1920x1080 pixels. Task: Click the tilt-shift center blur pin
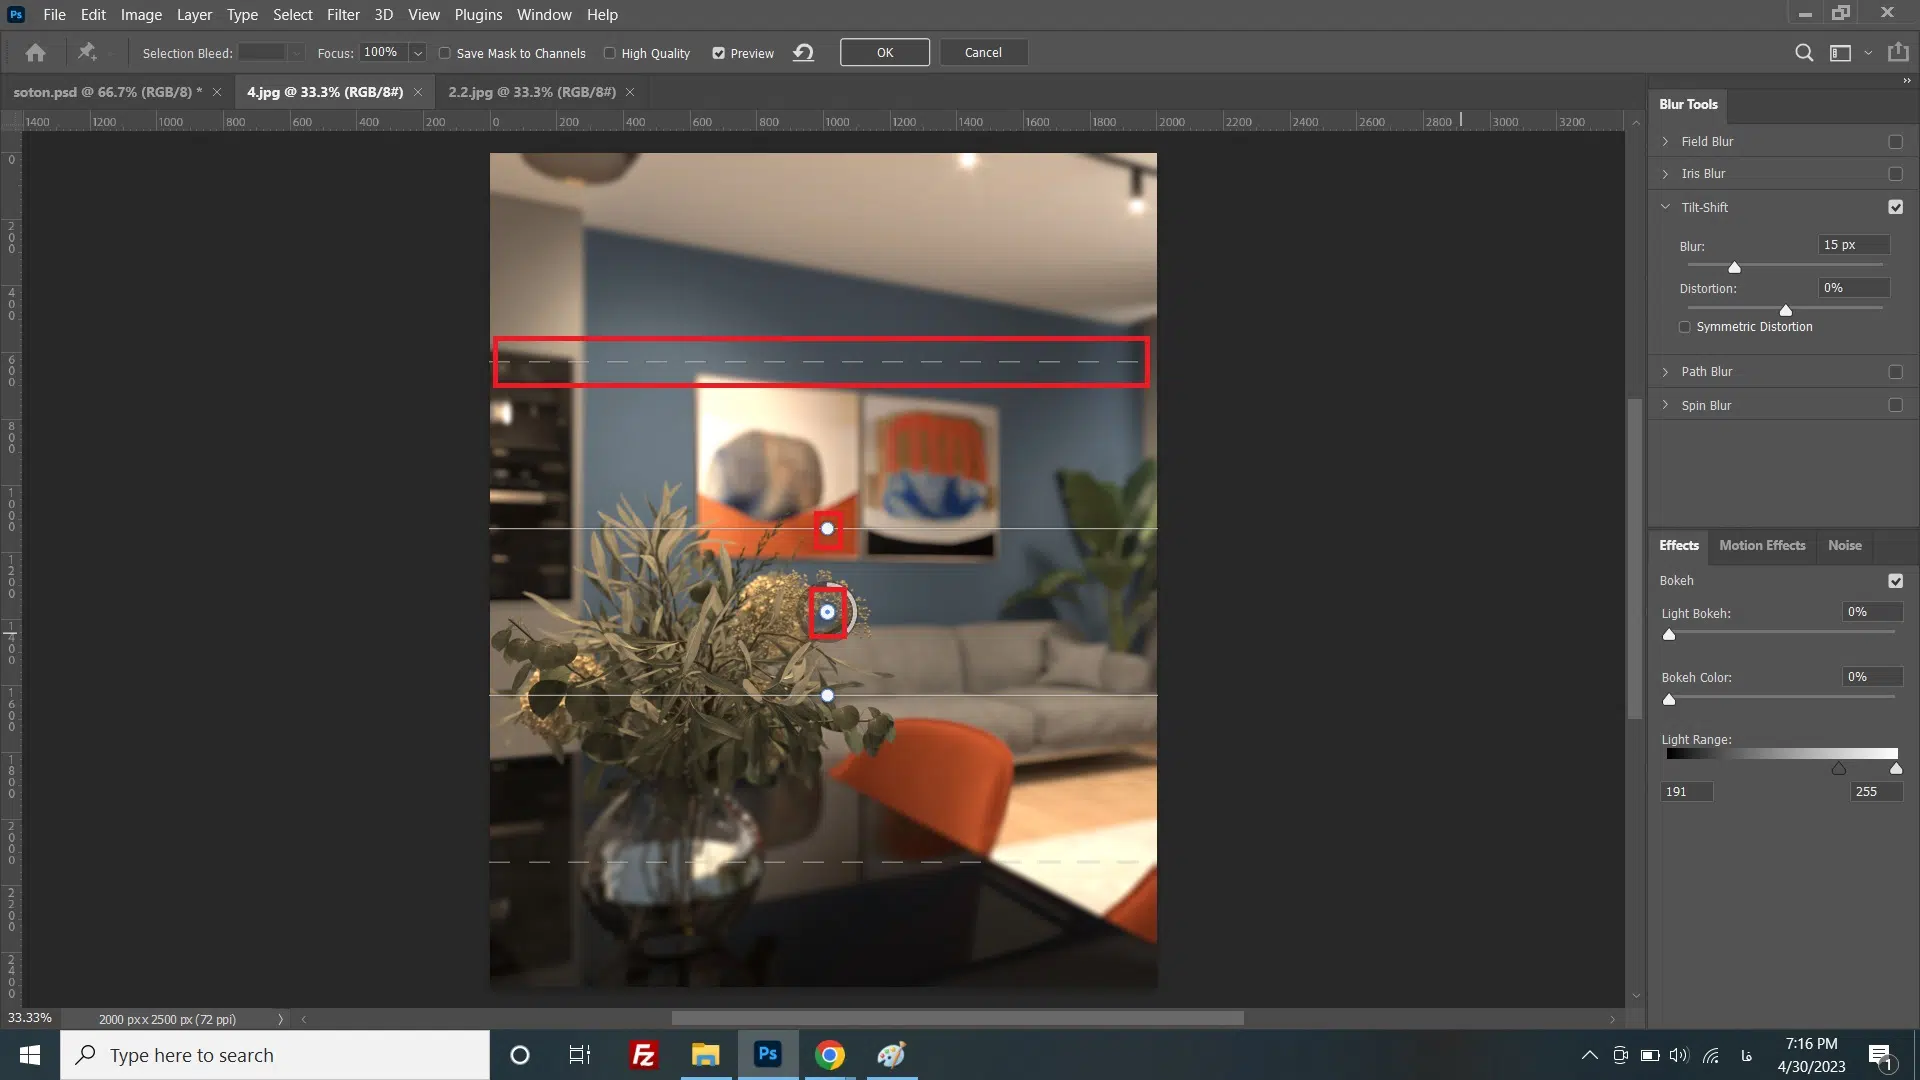(827, 612)
